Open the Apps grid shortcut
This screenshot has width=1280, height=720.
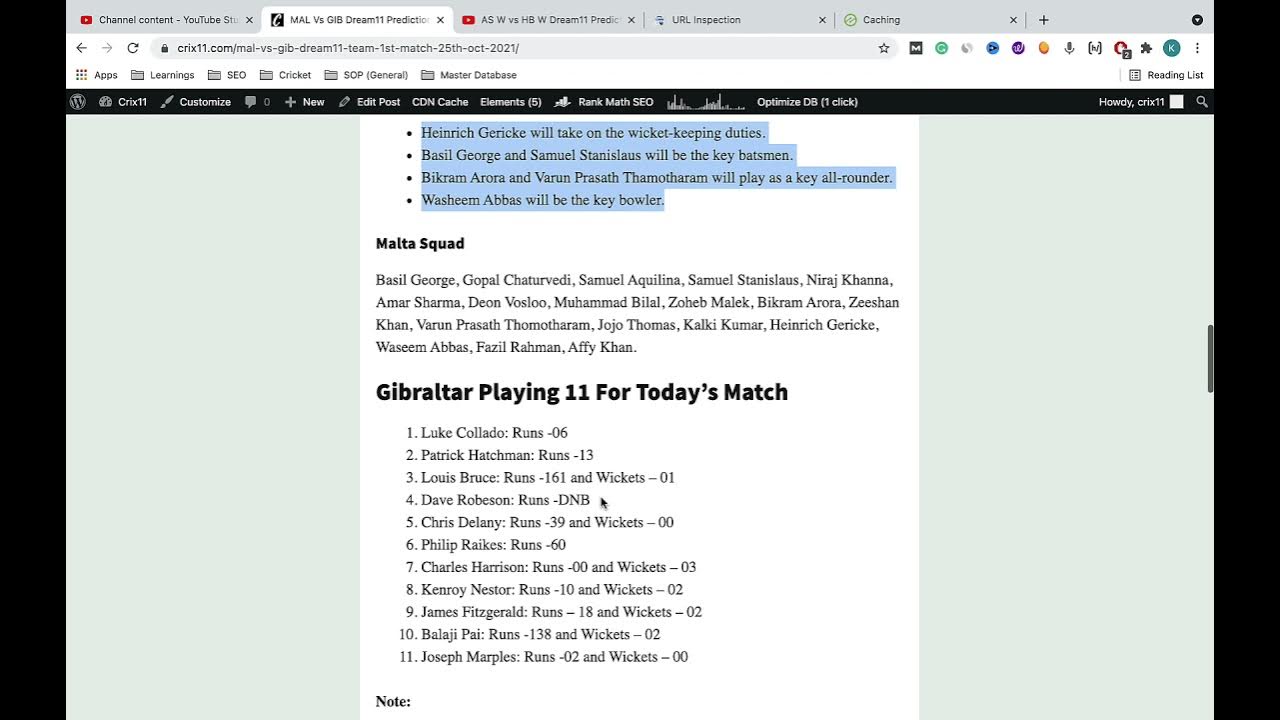pyautogui.click(x=97, y=75)
